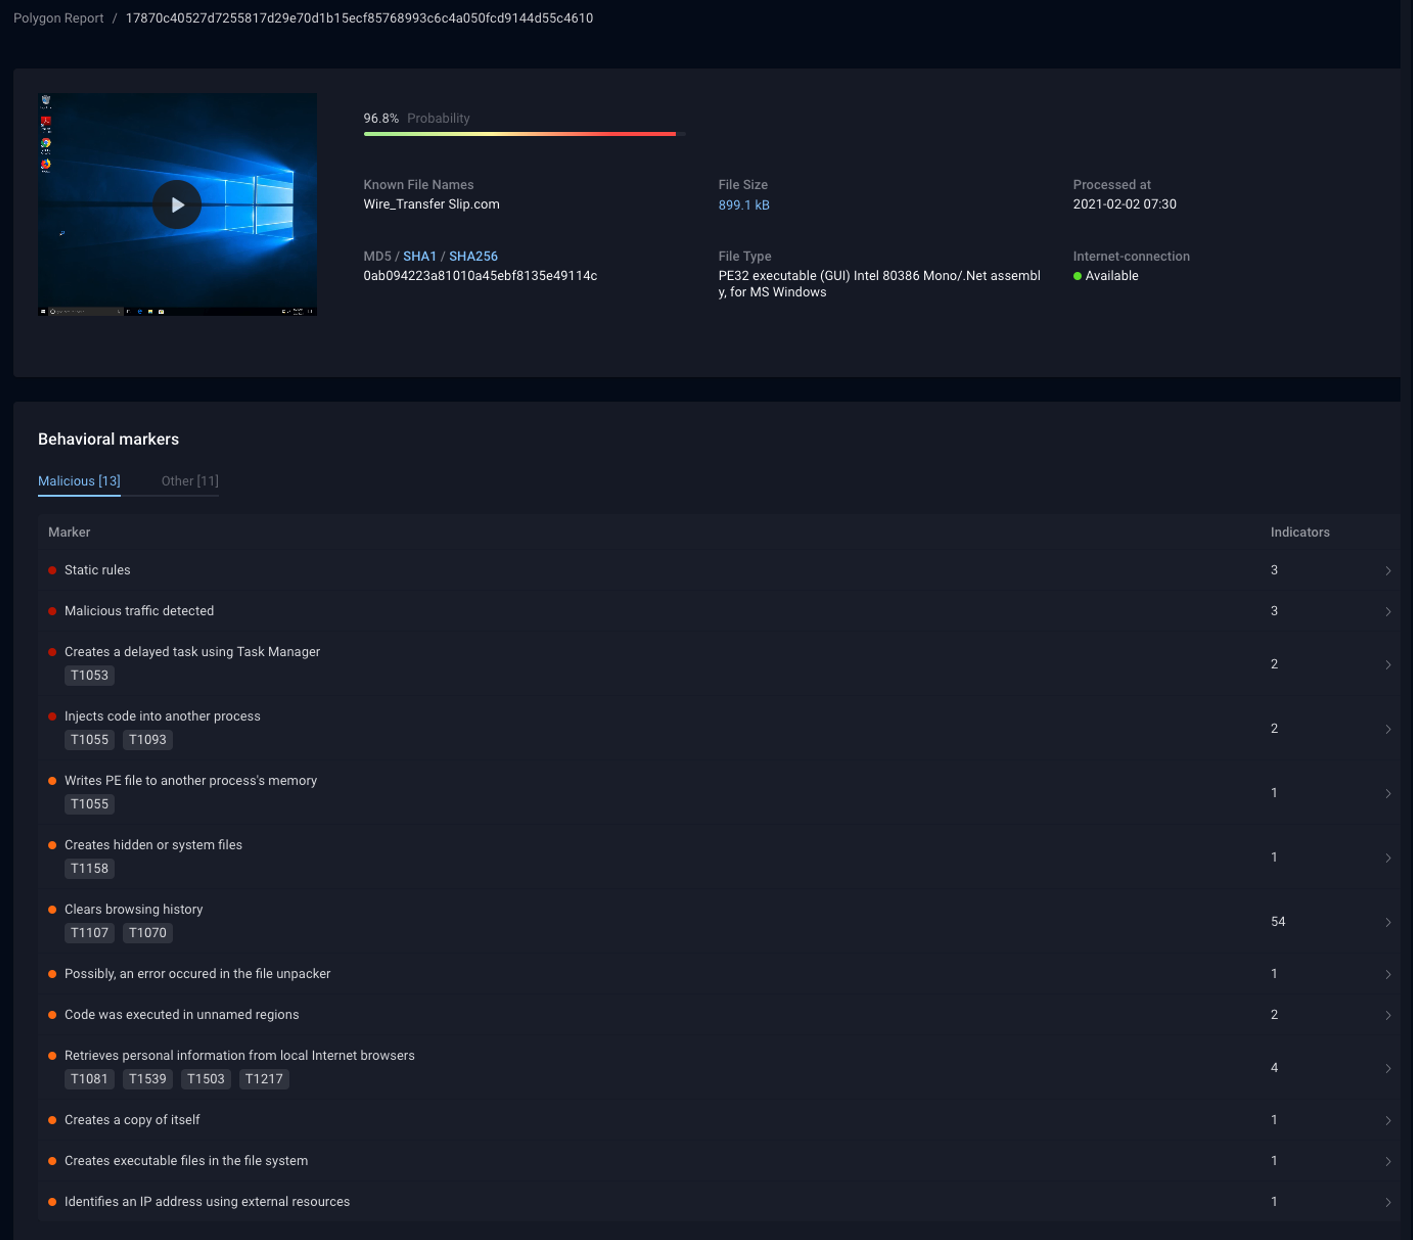Screen dimensions: 1413x1240
Task: Select Creates a copy of itself text
Action: [x=132, y=1120]
